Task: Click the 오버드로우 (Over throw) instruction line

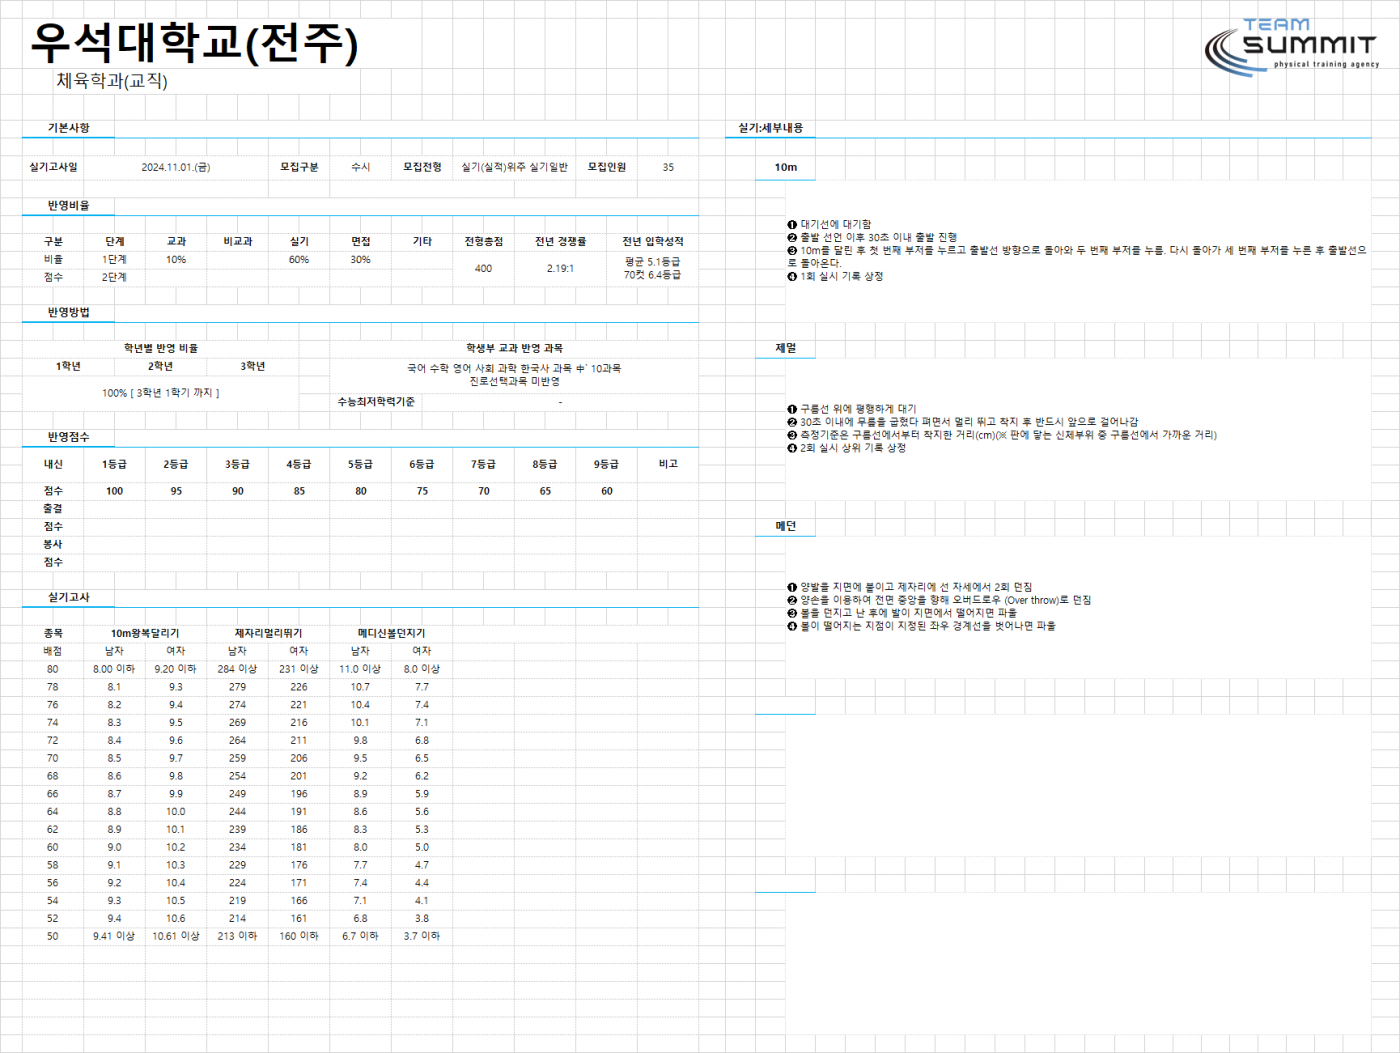Action: pos(939,601)
